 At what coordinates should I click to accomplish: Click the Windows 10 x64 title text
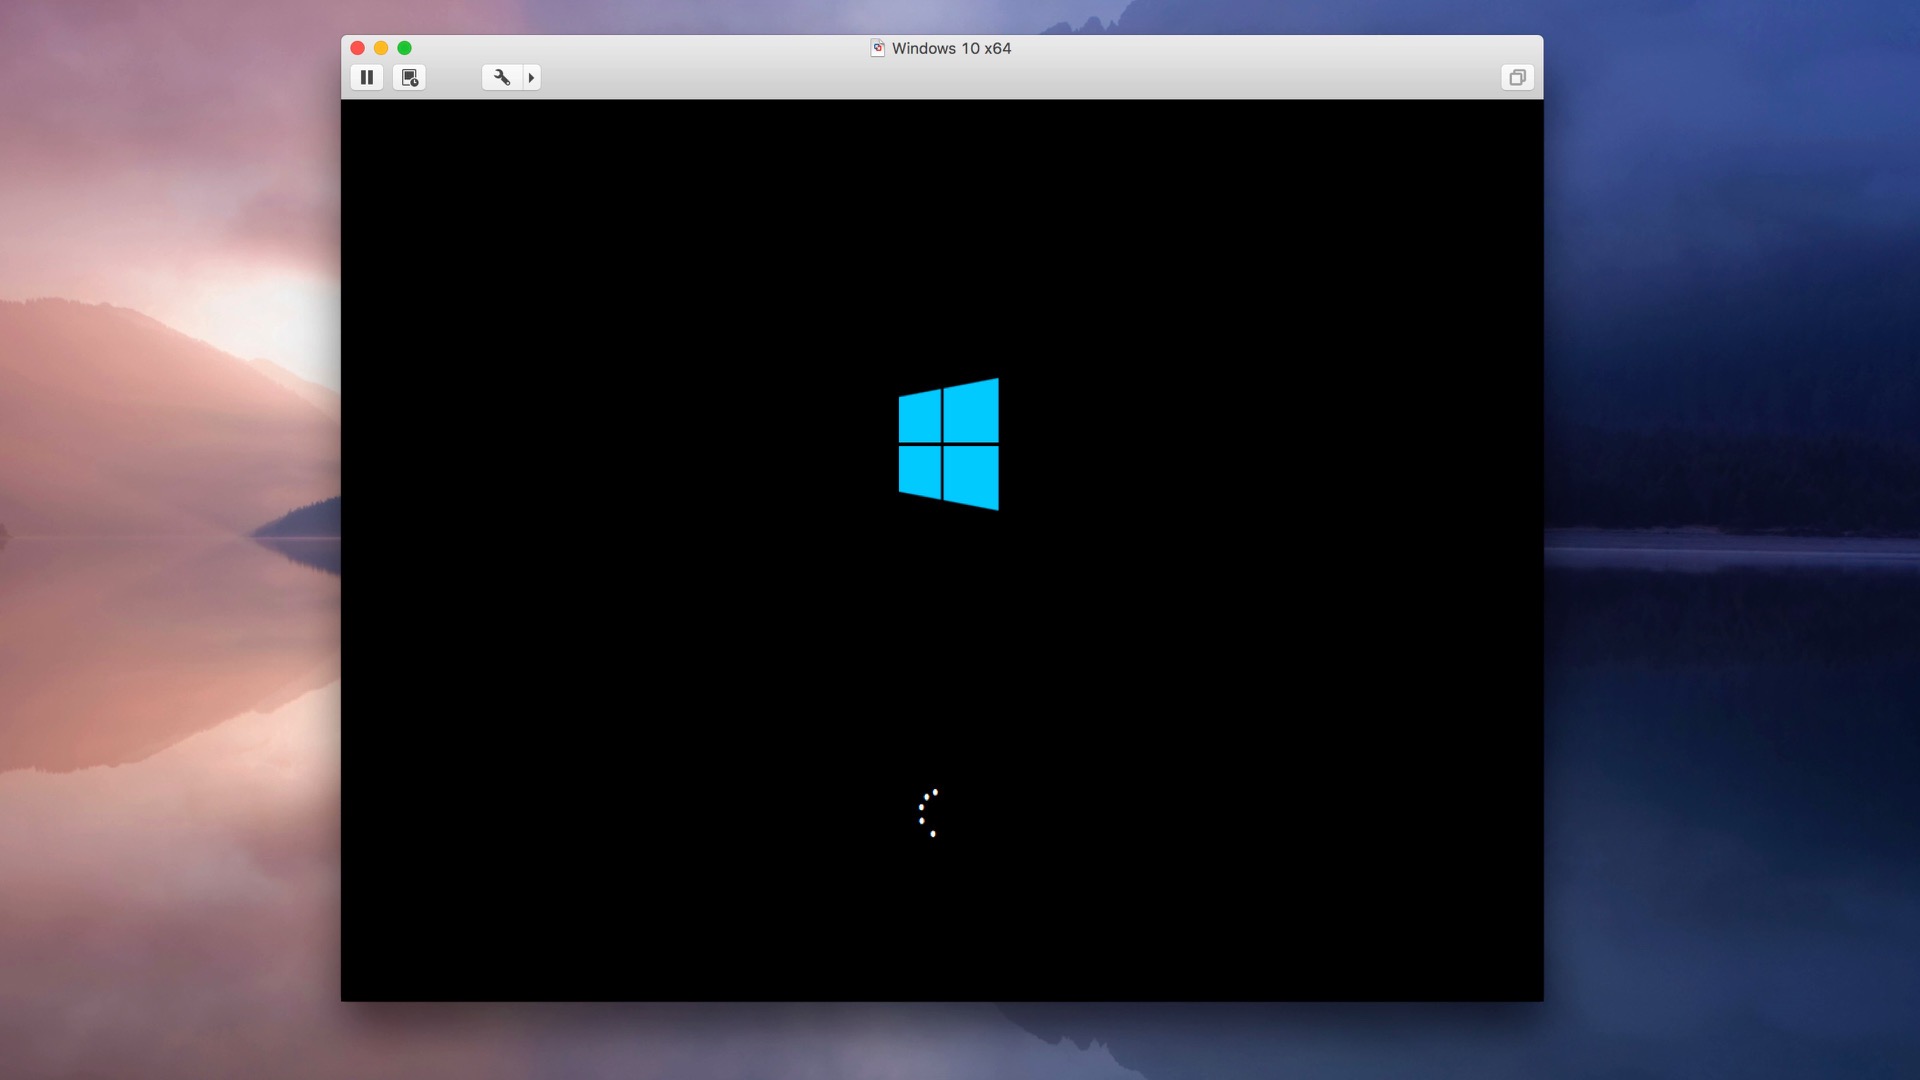pyautogui.click(x=951, y=48)
